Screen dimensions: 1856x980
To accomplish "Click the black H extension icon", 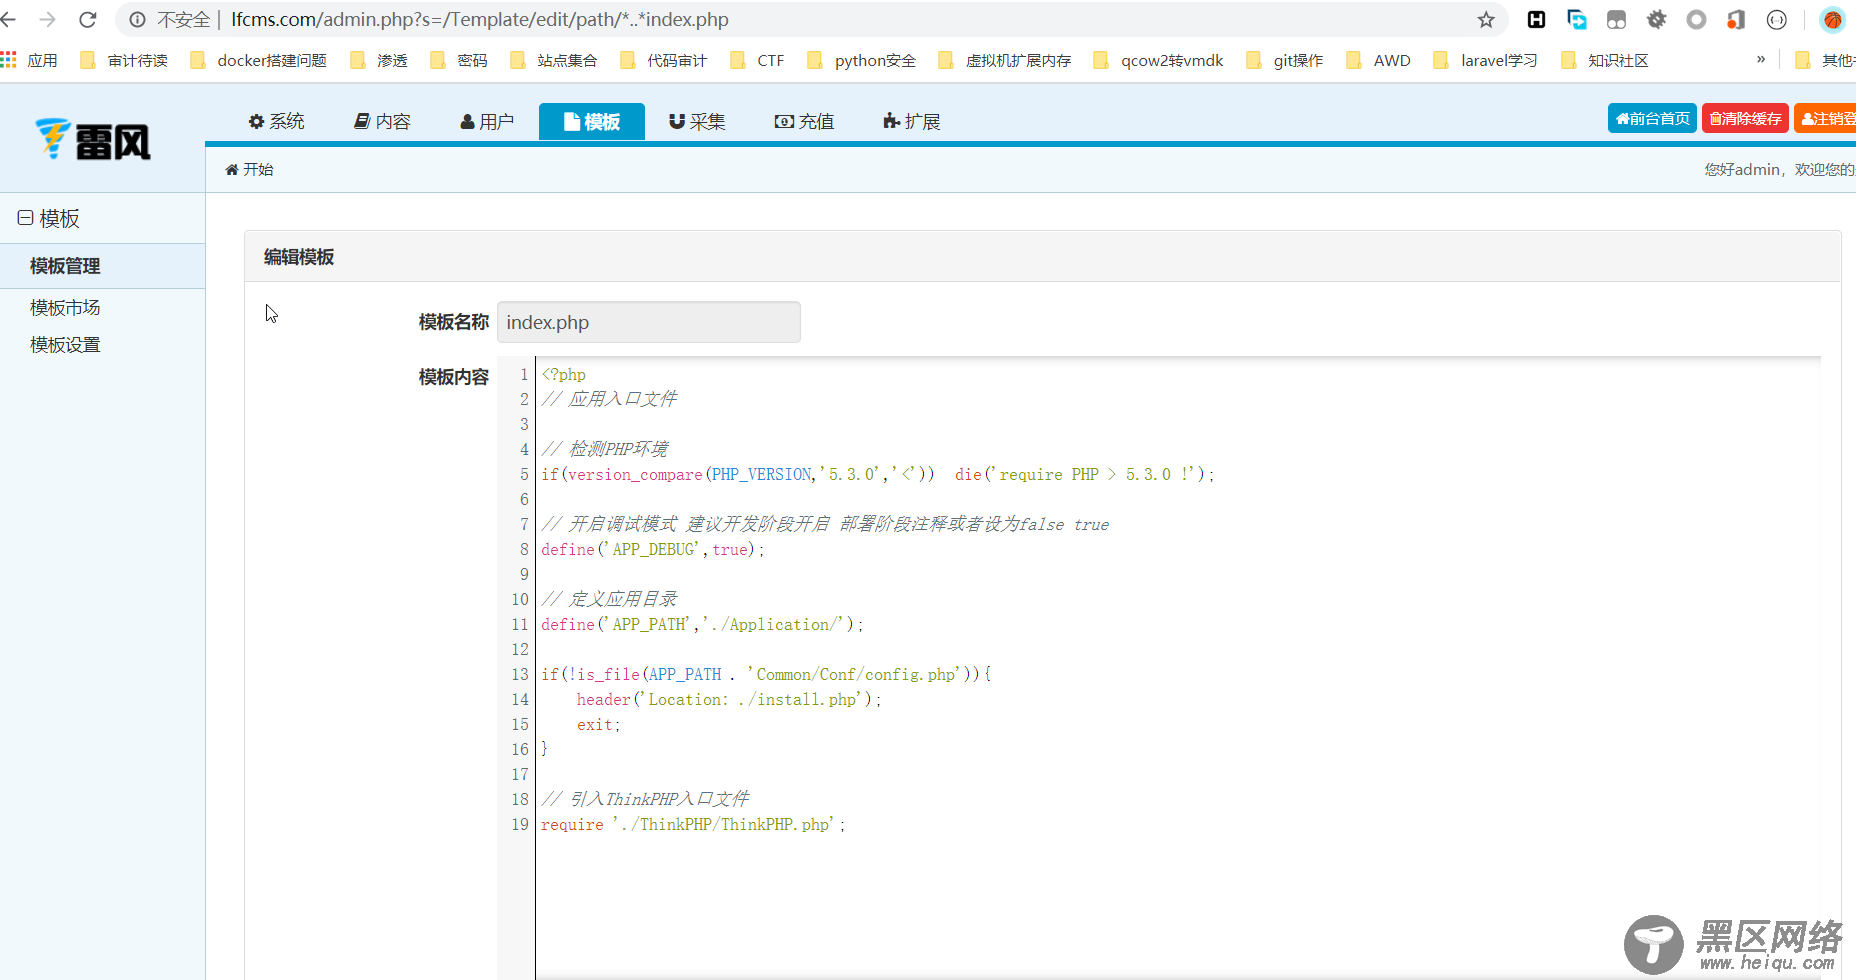I will tap(1537, 19).
